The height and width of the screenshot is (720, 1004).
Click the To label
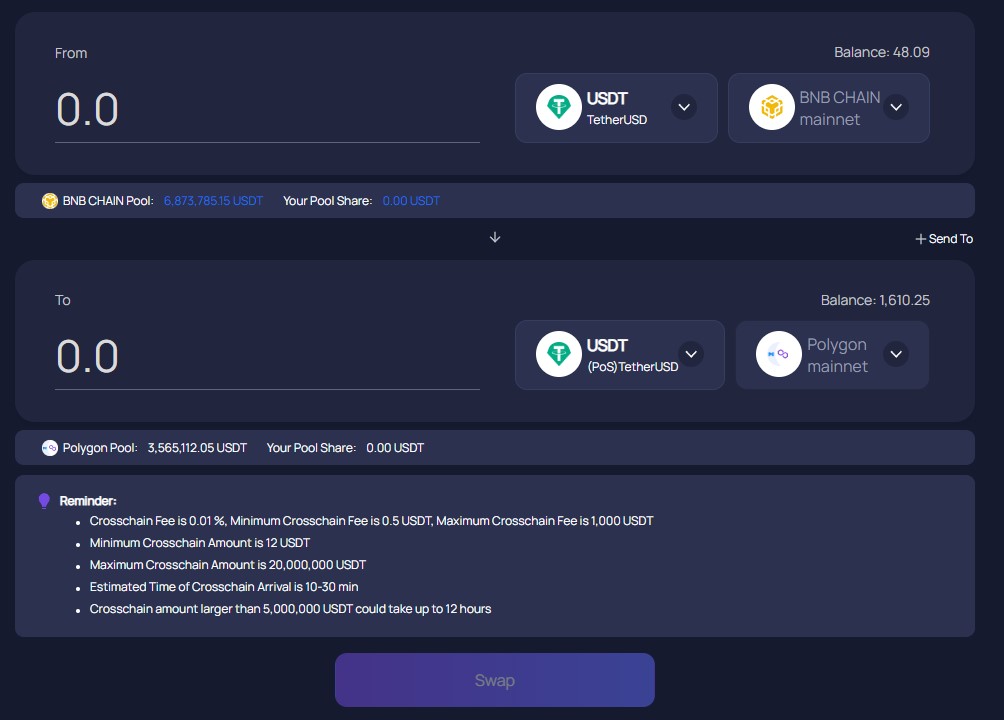tap(63, 300)
